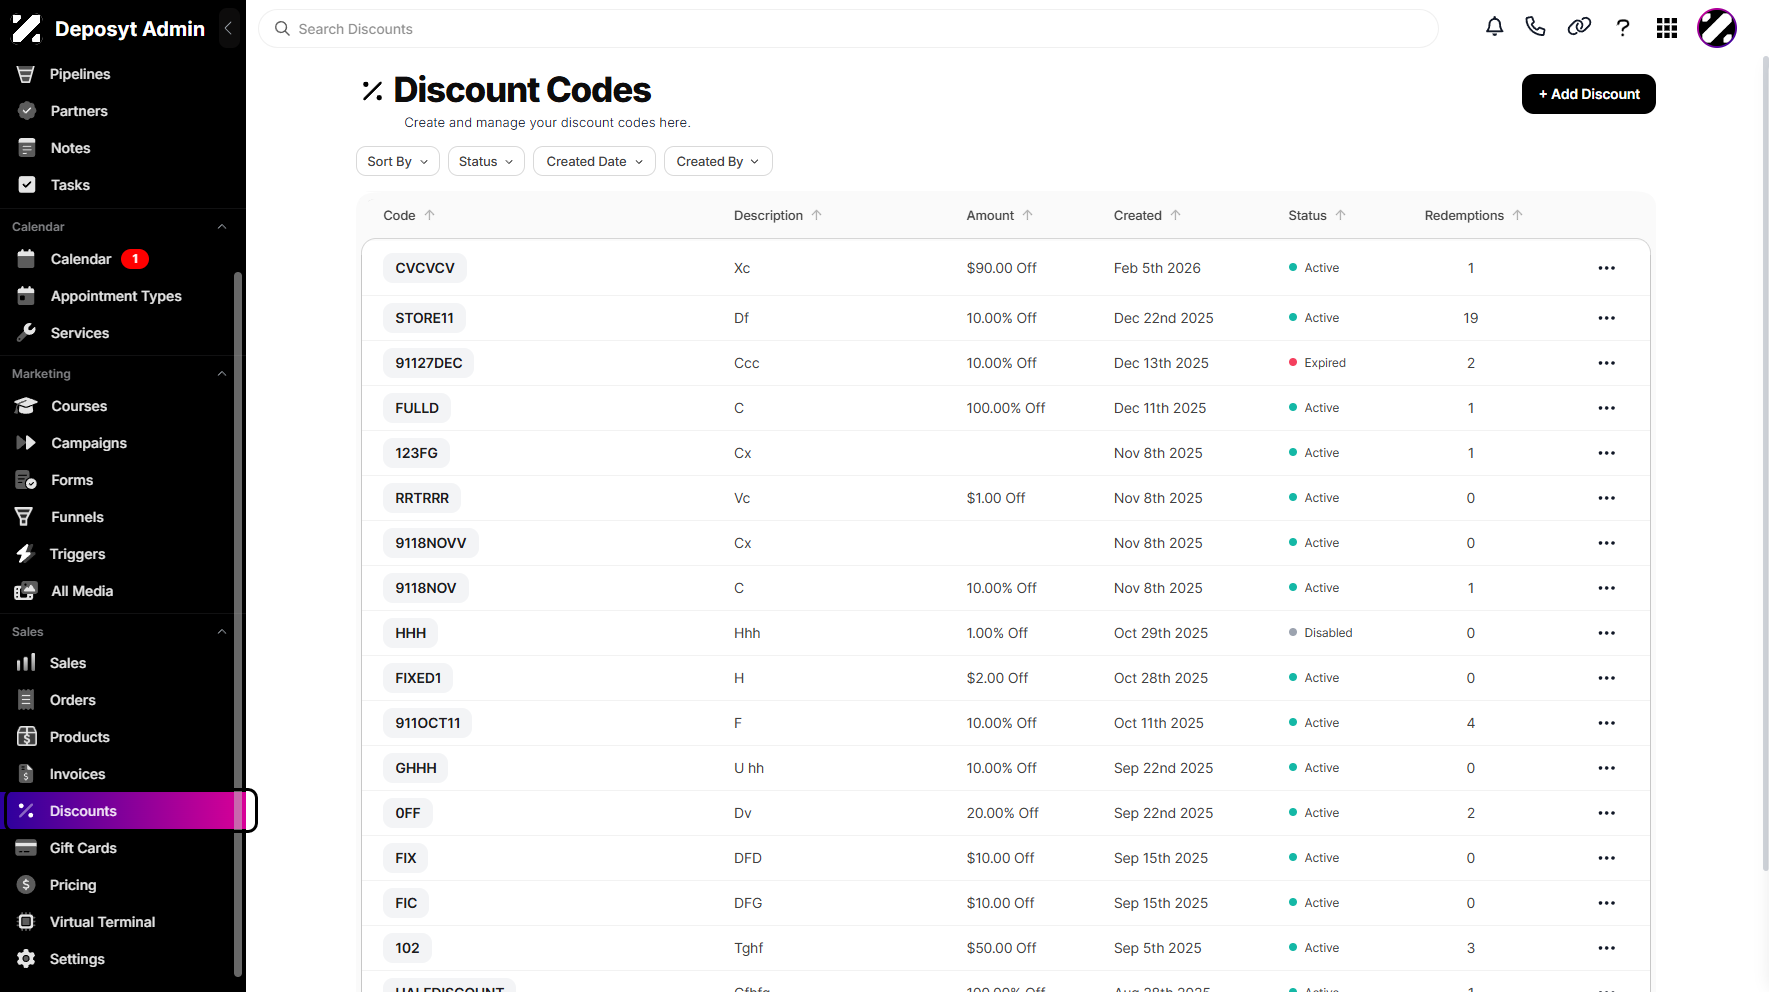Click the Add Discount button

click(x=1589, y=94)
